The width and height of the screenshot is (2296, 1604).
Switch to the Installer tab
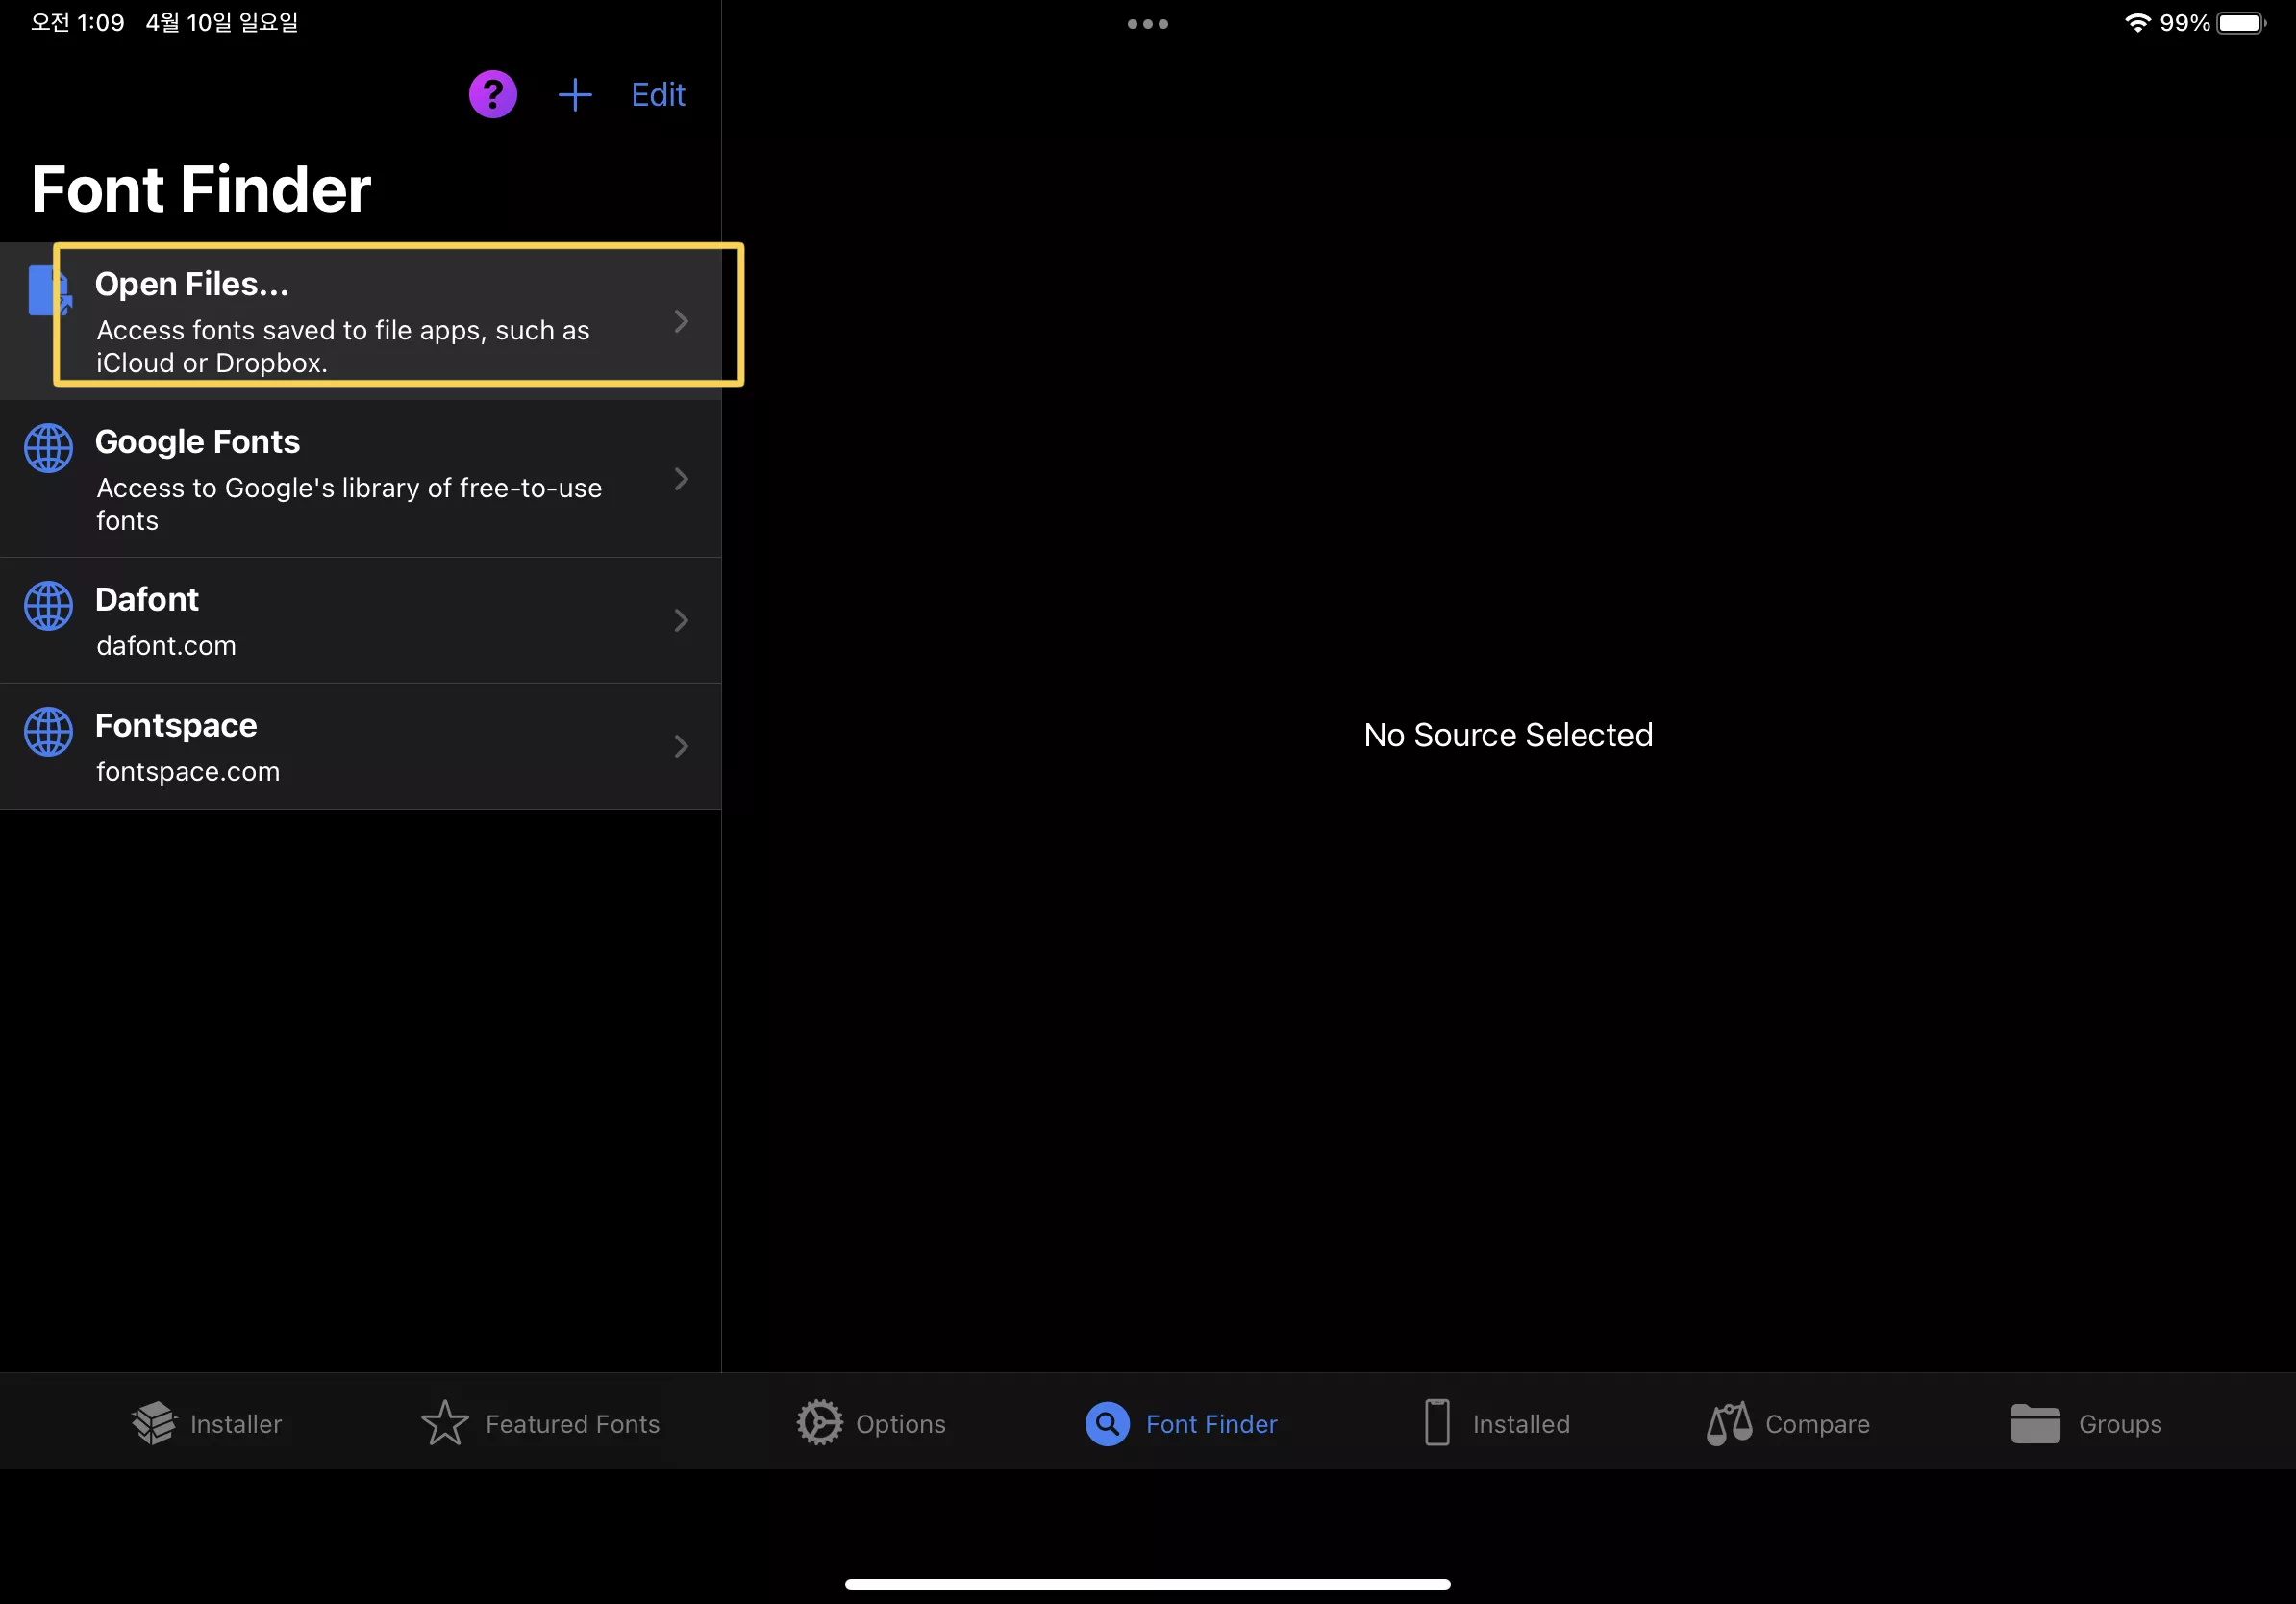pos(207,1423)
